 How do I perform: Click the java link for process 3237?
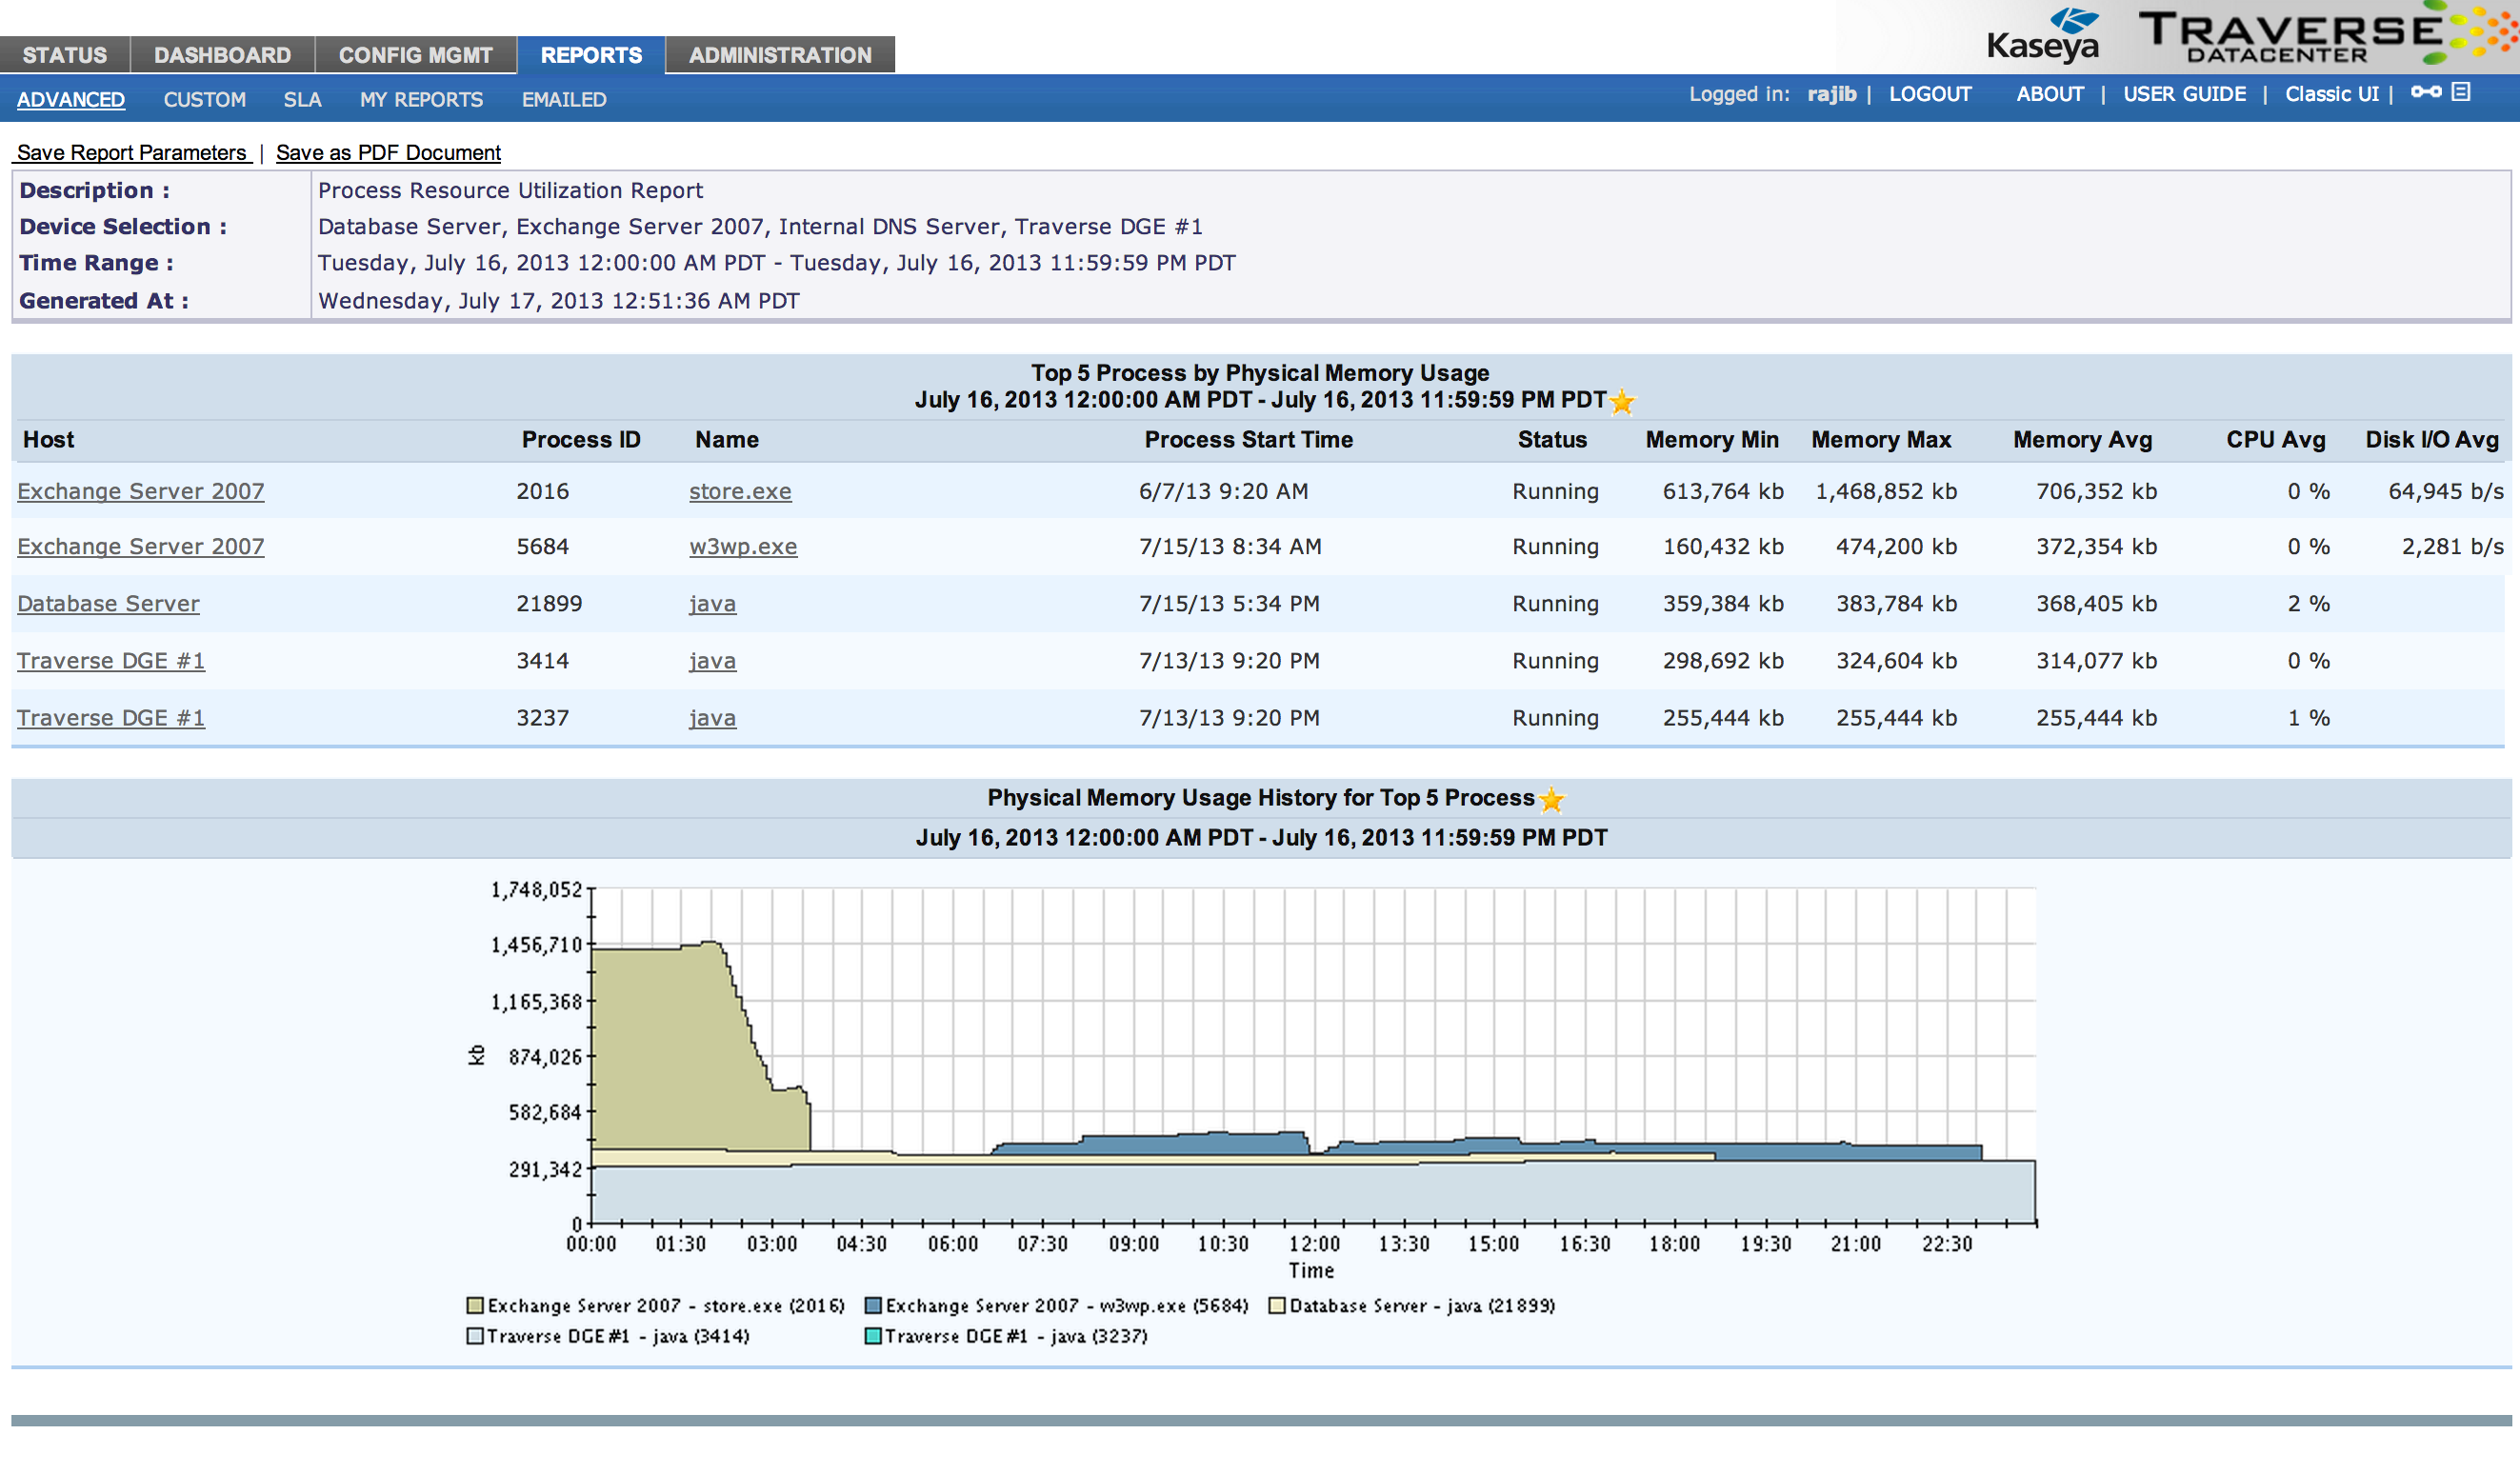tap(712, 717)
